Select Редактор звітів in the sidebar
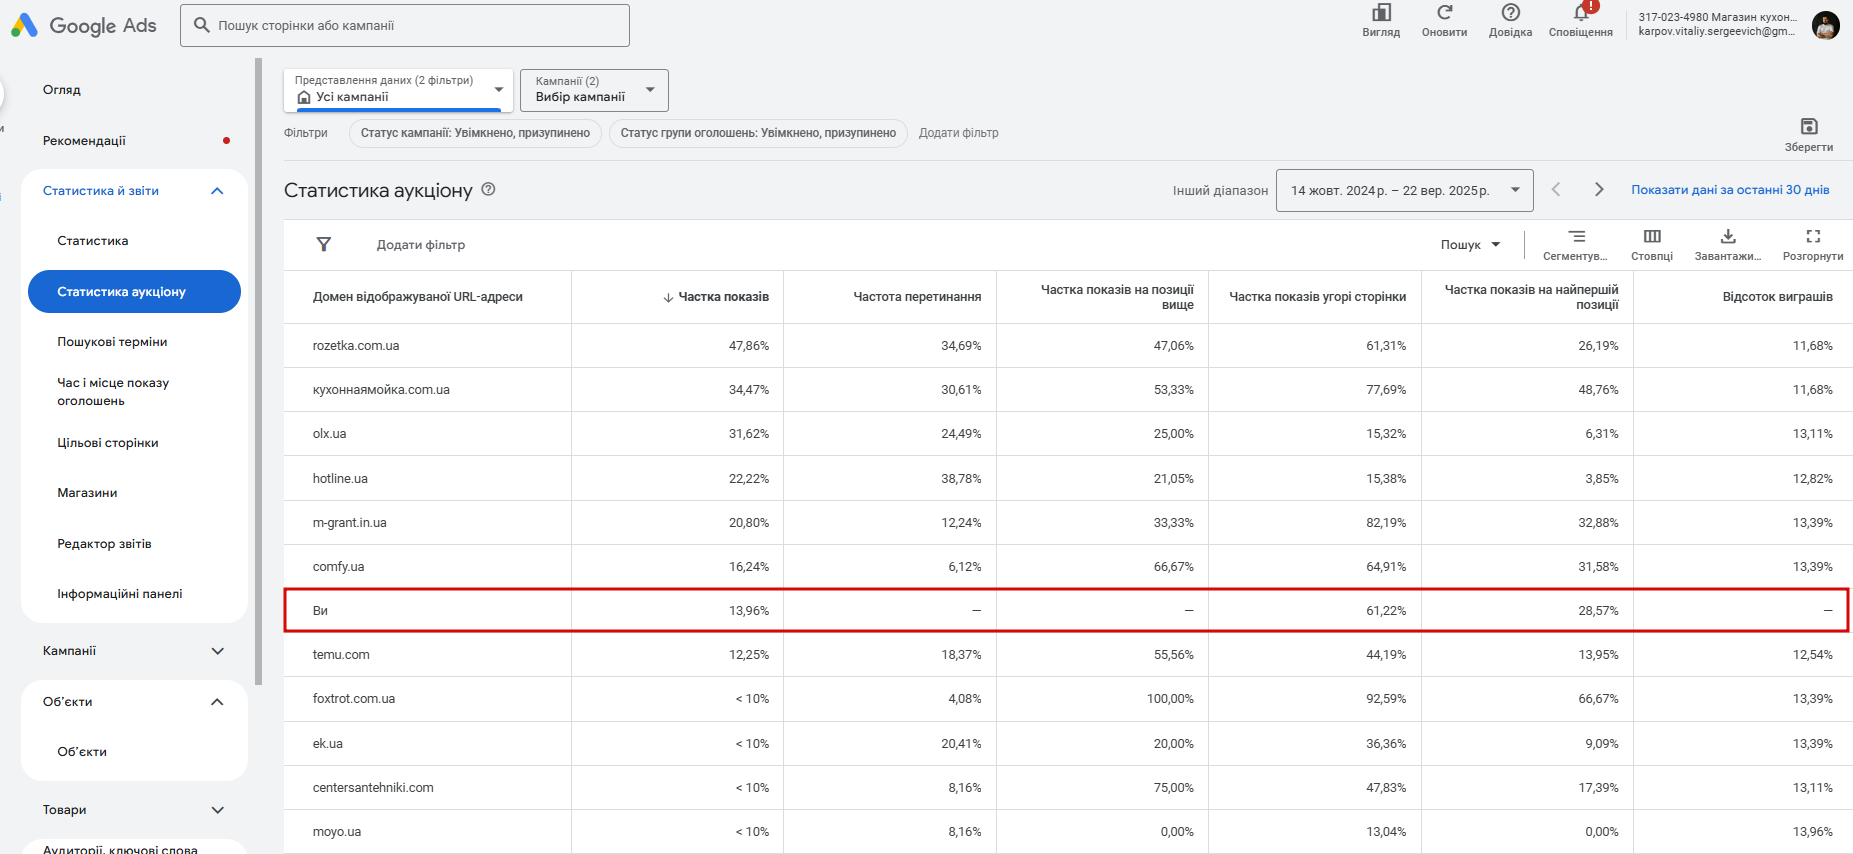Image resolution: width=1853 pixels, height=854 pixels. click(104, 544)
